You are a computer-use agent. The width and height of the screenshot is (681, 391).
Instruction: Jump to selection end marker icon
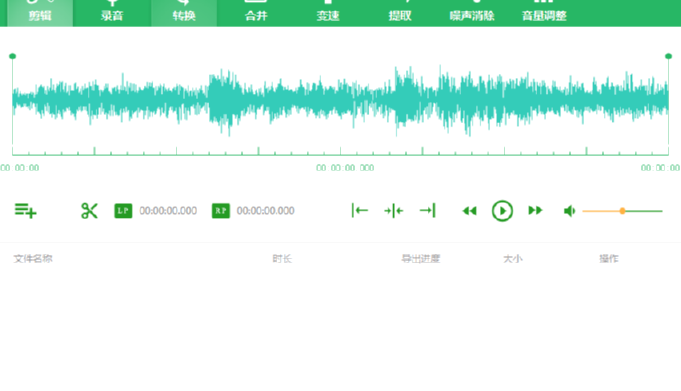point(427,211)
